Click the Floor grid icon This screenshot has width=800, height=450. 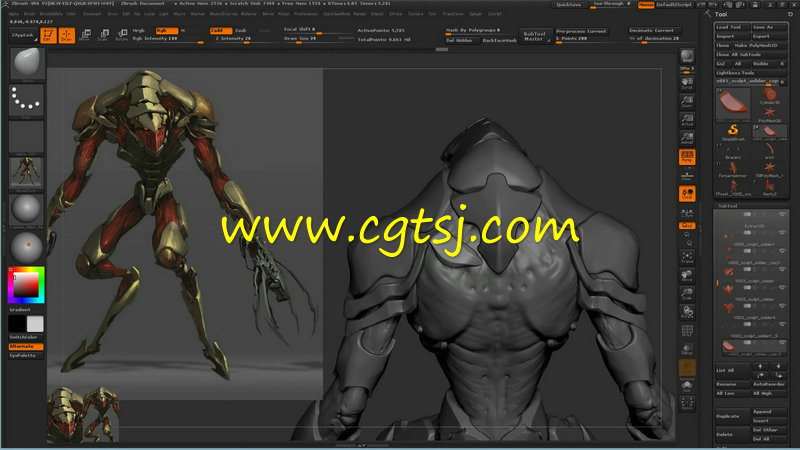click(687, 175)
